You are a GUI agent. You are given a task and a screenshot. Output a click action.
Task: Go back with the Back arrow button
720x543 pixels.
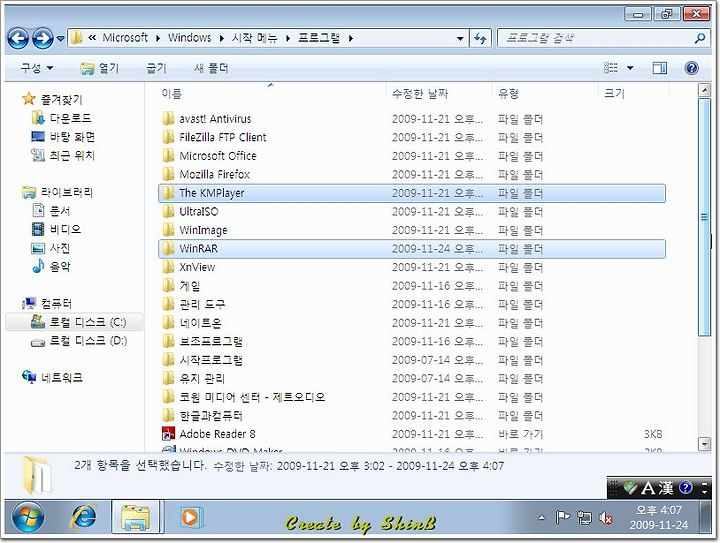(18, 39)
